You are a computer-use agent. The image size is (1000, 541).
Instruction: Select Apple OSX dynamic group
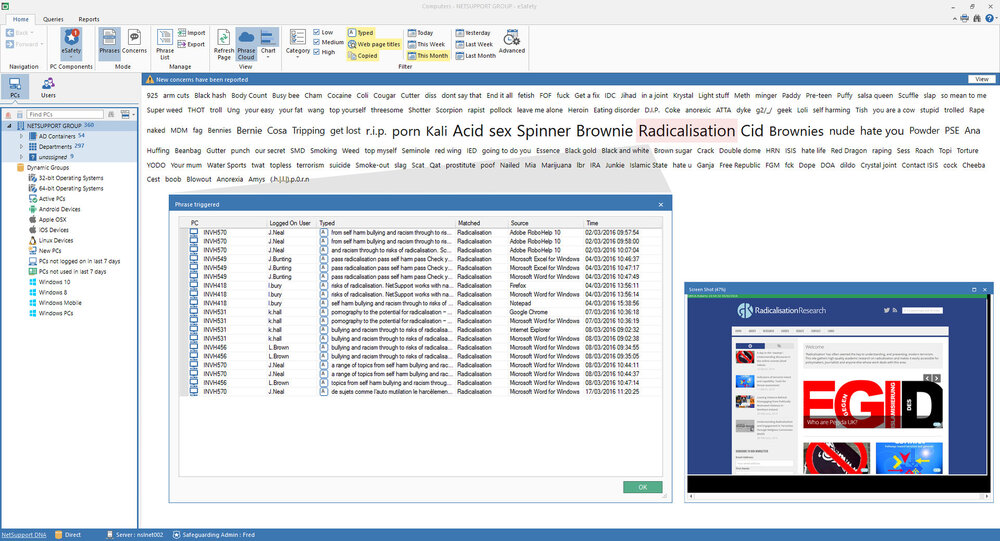(x=47, y=219)
